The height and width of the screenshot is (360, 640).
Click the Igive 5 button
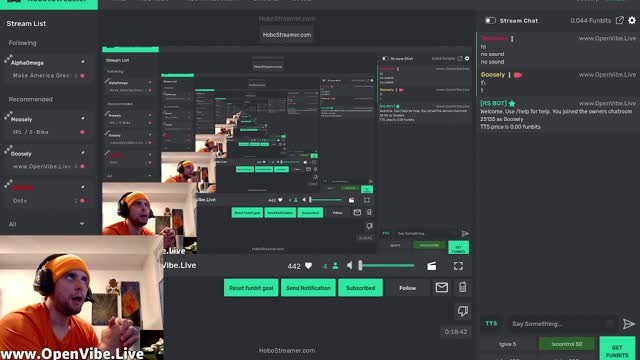[x=507, y=344]
